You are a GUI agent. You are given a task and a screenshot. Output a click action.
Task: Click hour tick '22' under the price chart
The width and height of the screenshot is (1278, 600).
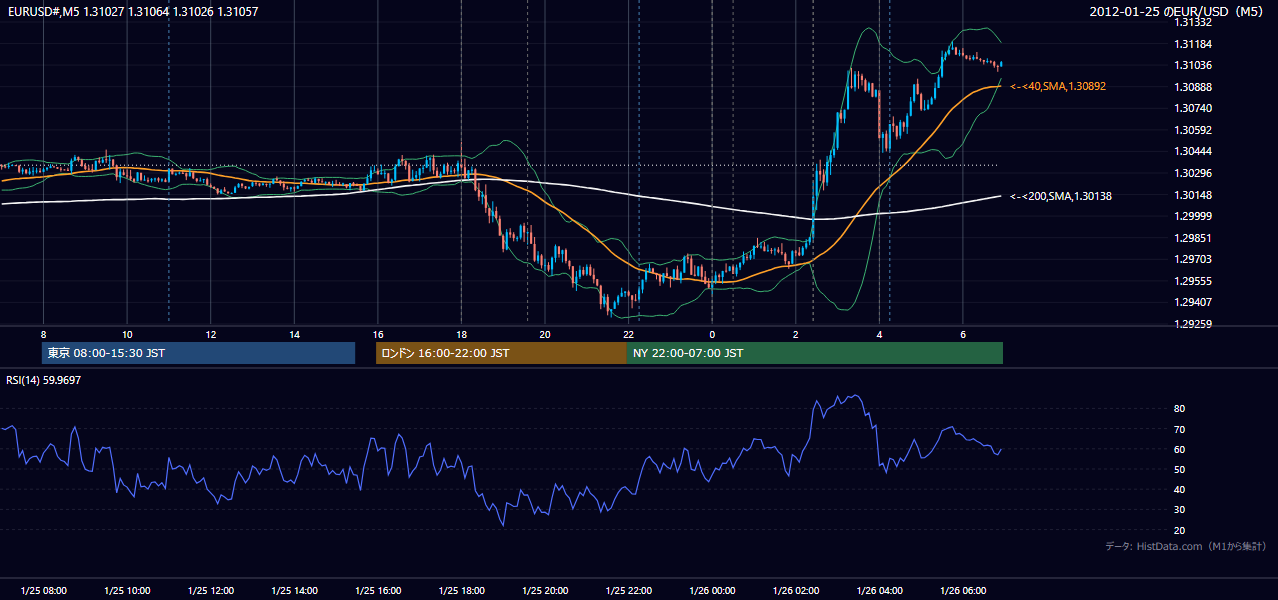pyautogui.click(x=628, y=334)
